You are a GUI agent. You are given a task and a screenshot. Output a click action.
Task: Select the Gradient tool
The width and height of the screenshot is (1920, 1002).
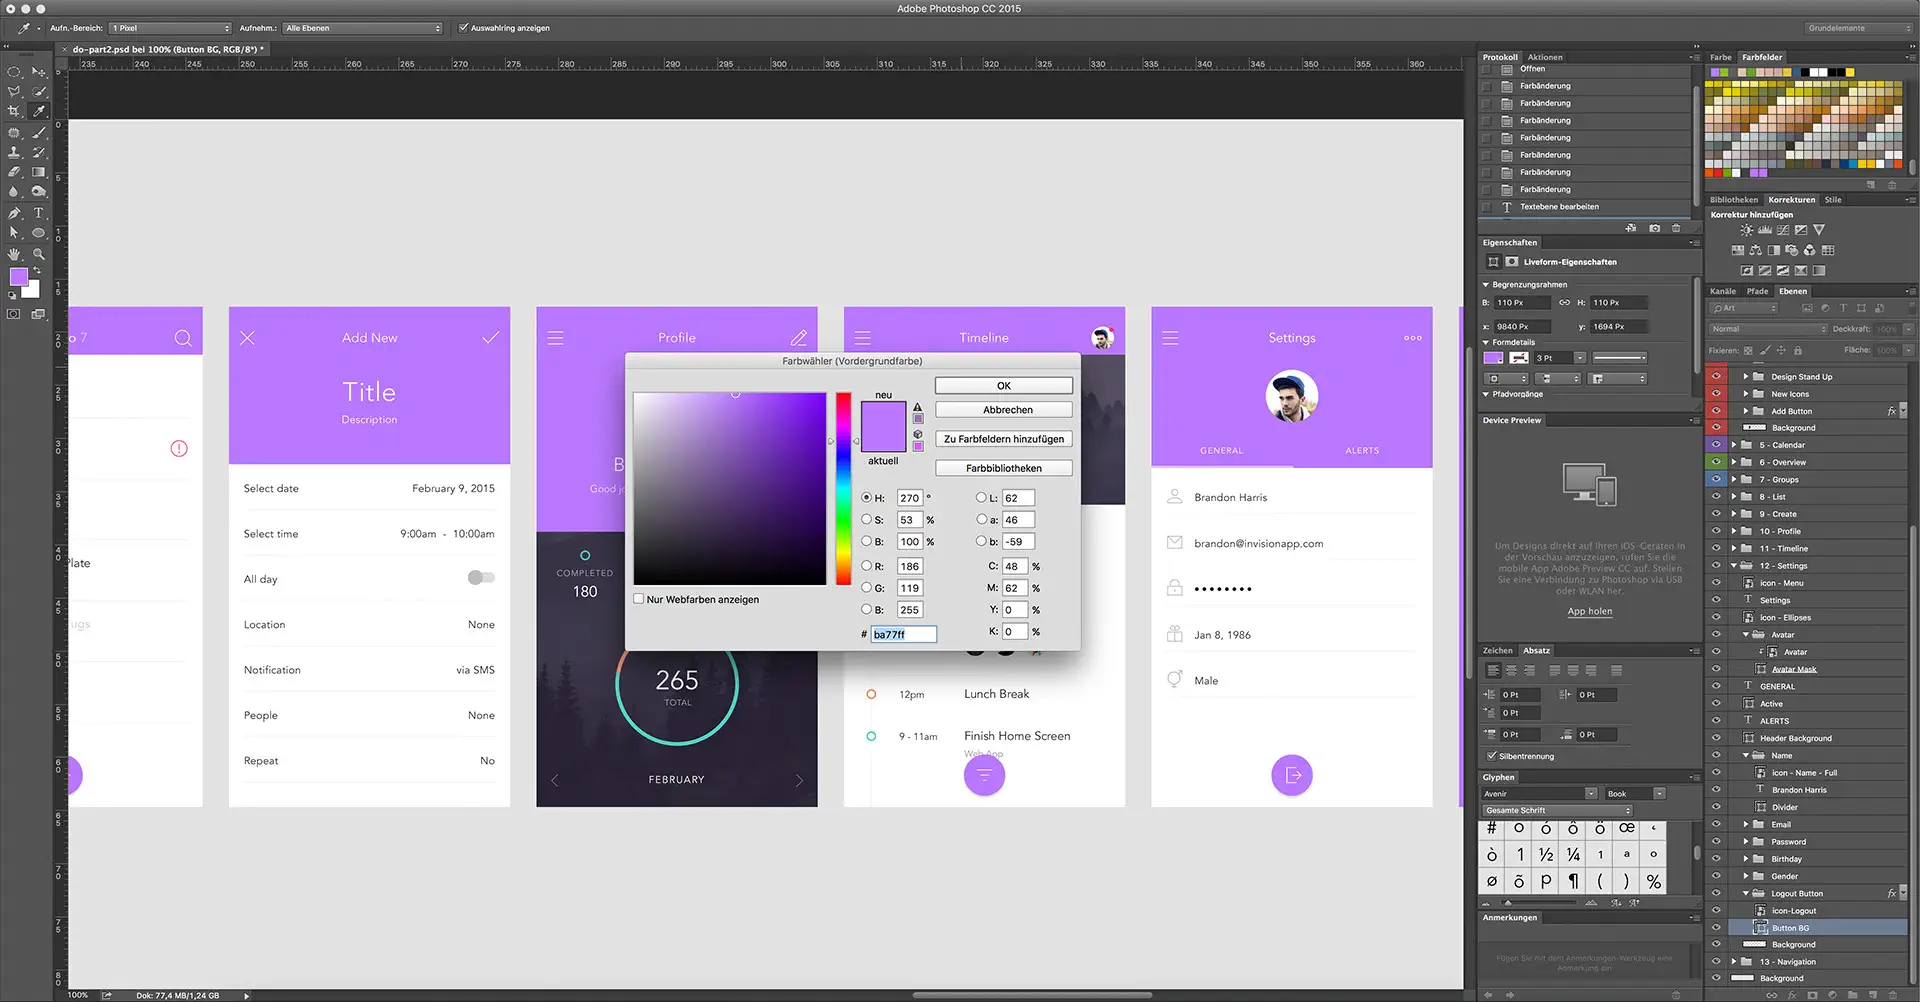point(39,172)
